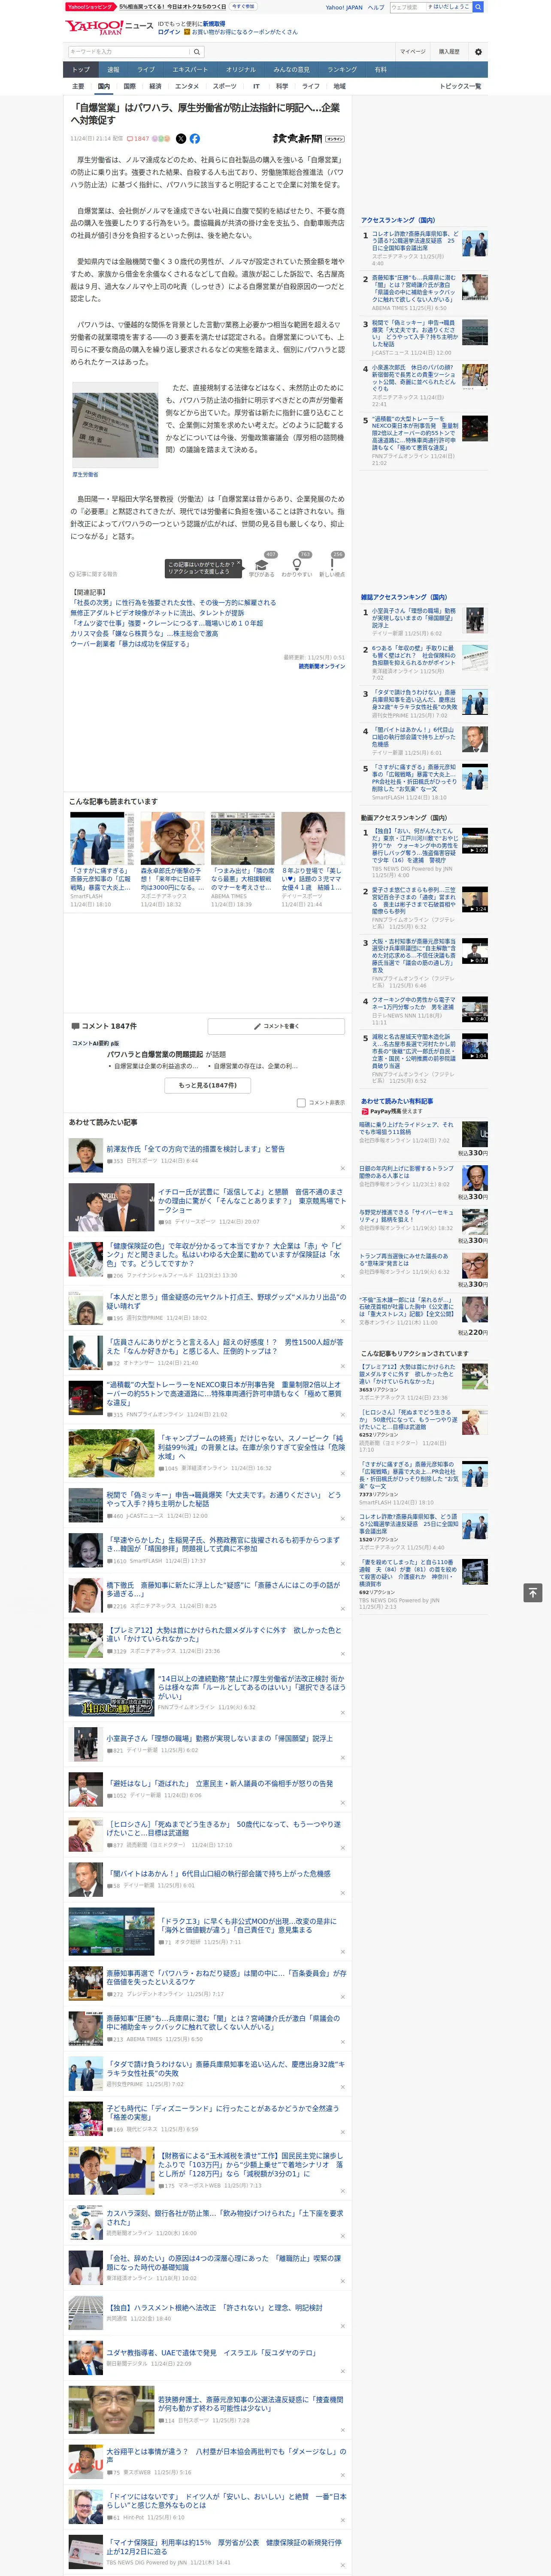The image size is (551, 2576).
Task: Click the keyword search input field
Action: coord(129,51)
